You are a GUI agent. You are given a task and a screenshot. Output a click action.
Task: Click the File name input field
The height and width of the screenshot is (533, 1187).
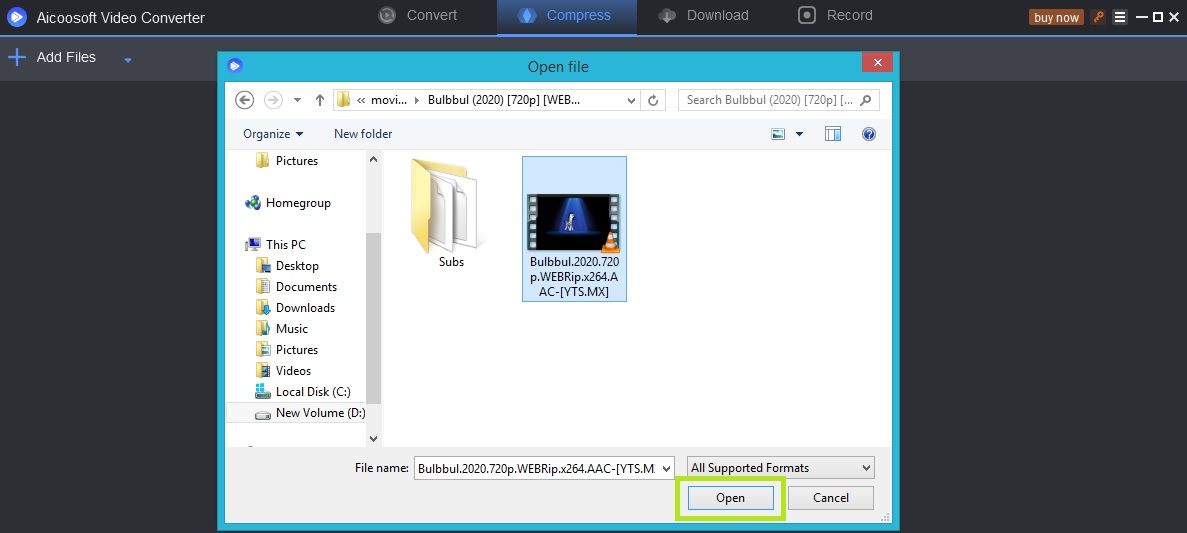(x=537, y=469)
